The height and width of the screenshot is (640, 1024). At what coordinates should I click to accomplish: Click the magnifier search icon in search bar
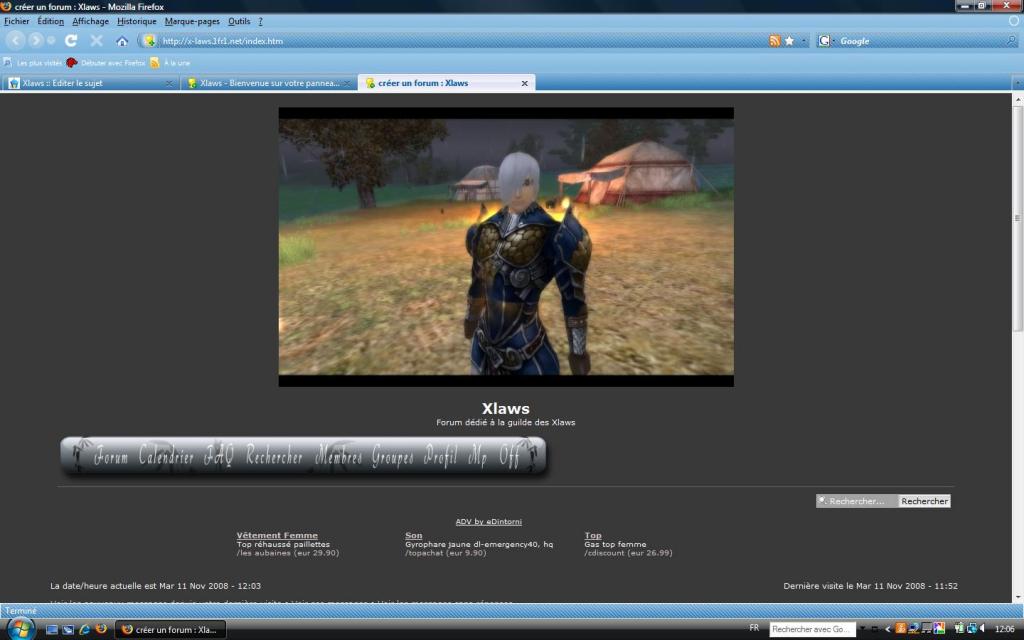coord(1012,40)
